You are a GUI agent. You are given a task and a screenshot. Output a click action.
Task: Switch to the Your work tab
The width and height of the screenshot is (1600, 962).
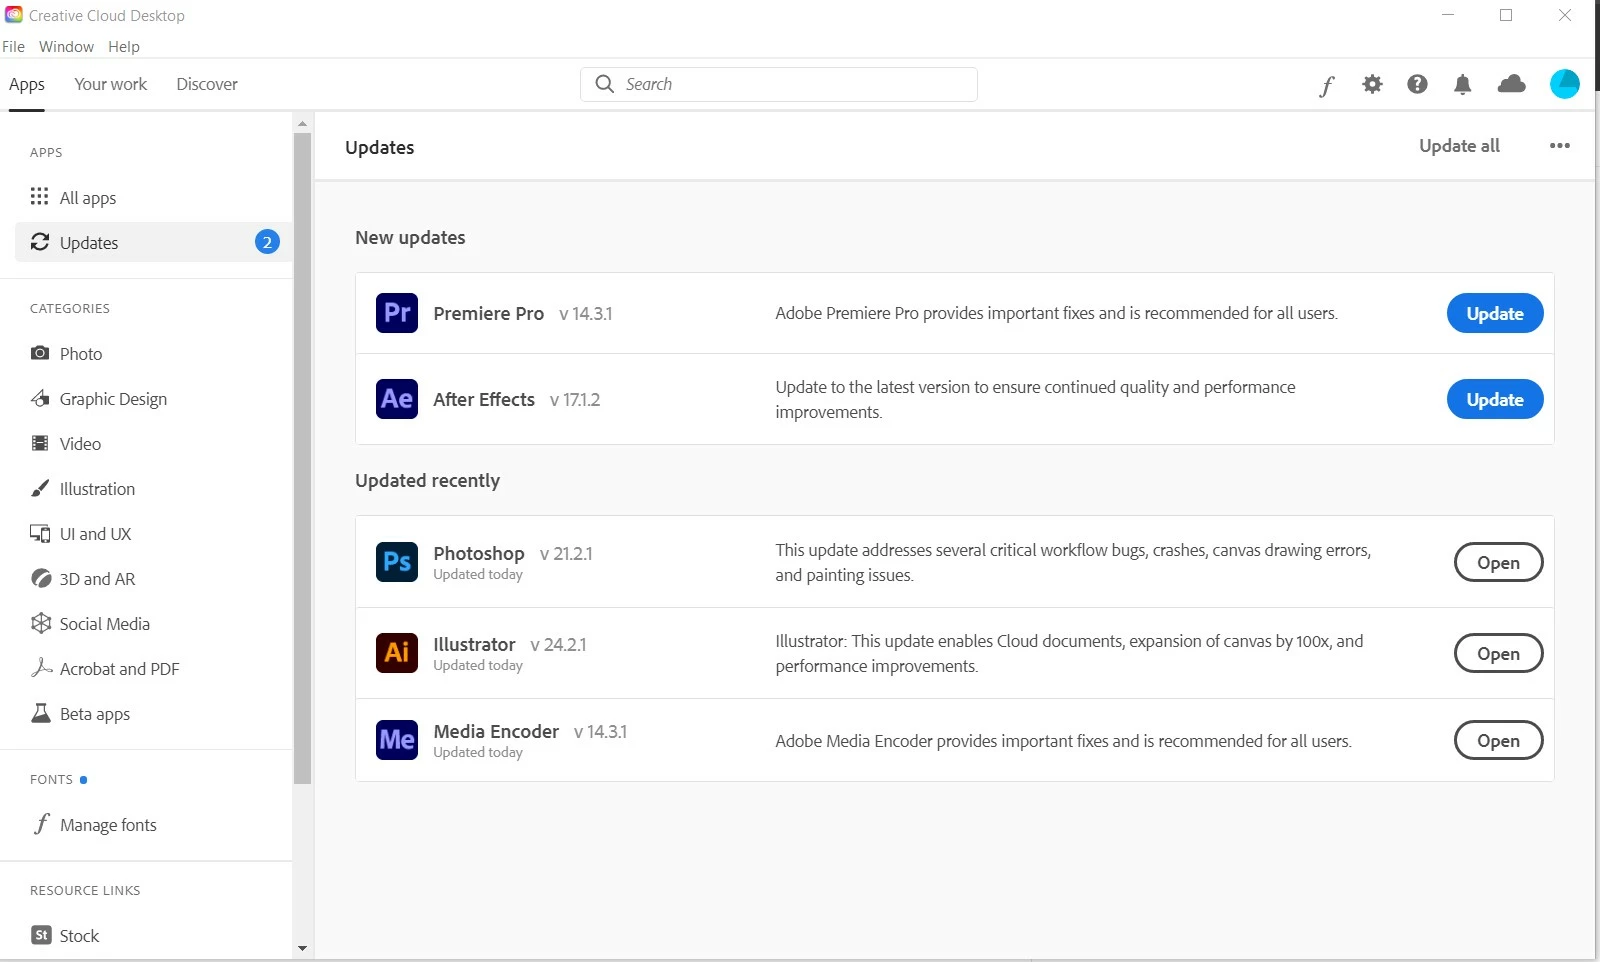pyautogui.click(x=110, y=84)
